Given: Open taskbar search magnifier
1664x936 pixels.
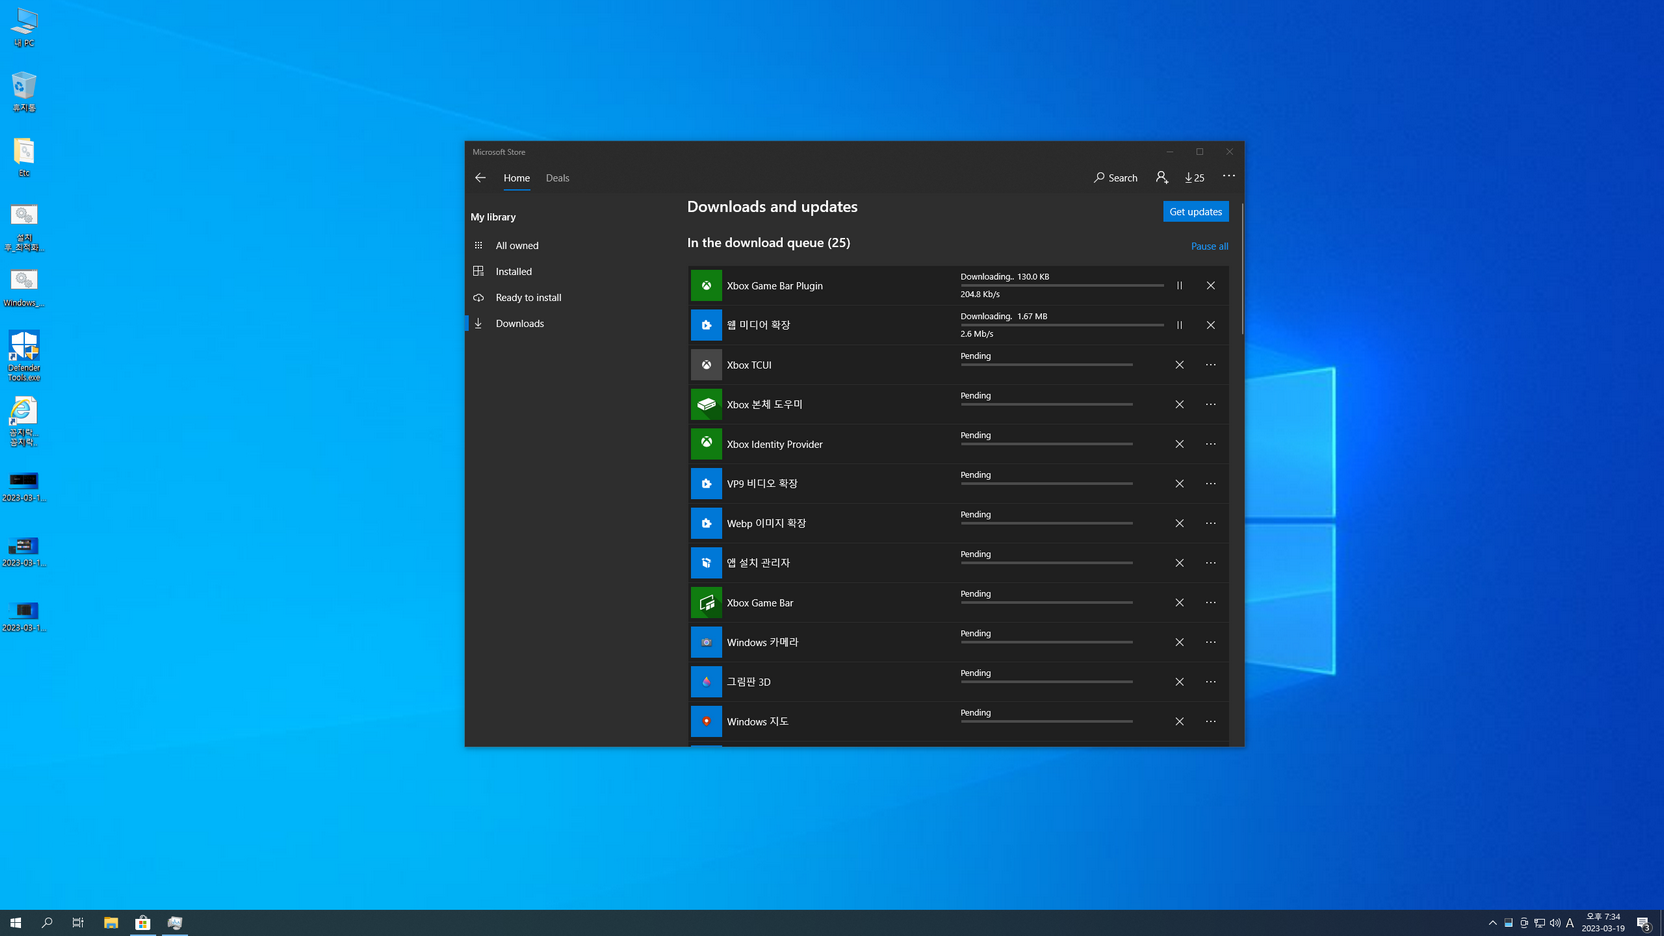Looking at the screenshot, I should tap(47, 923).
